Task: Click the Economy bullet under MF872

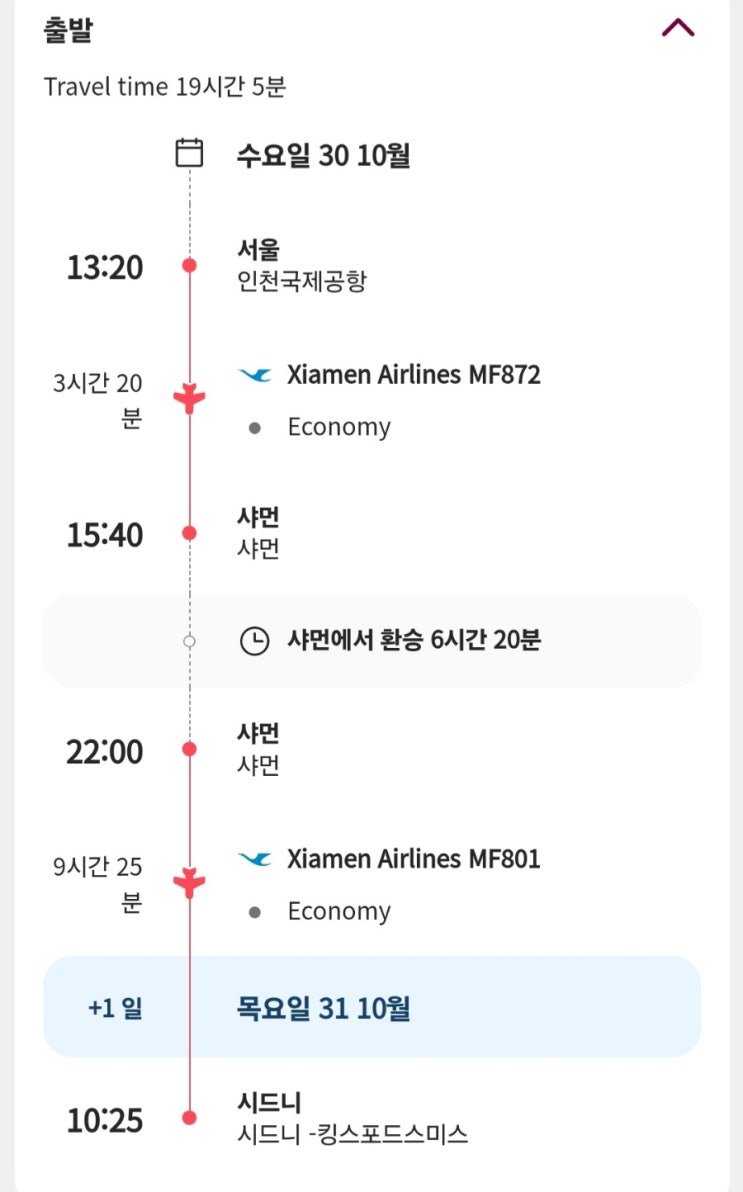Action: point(255,428)
